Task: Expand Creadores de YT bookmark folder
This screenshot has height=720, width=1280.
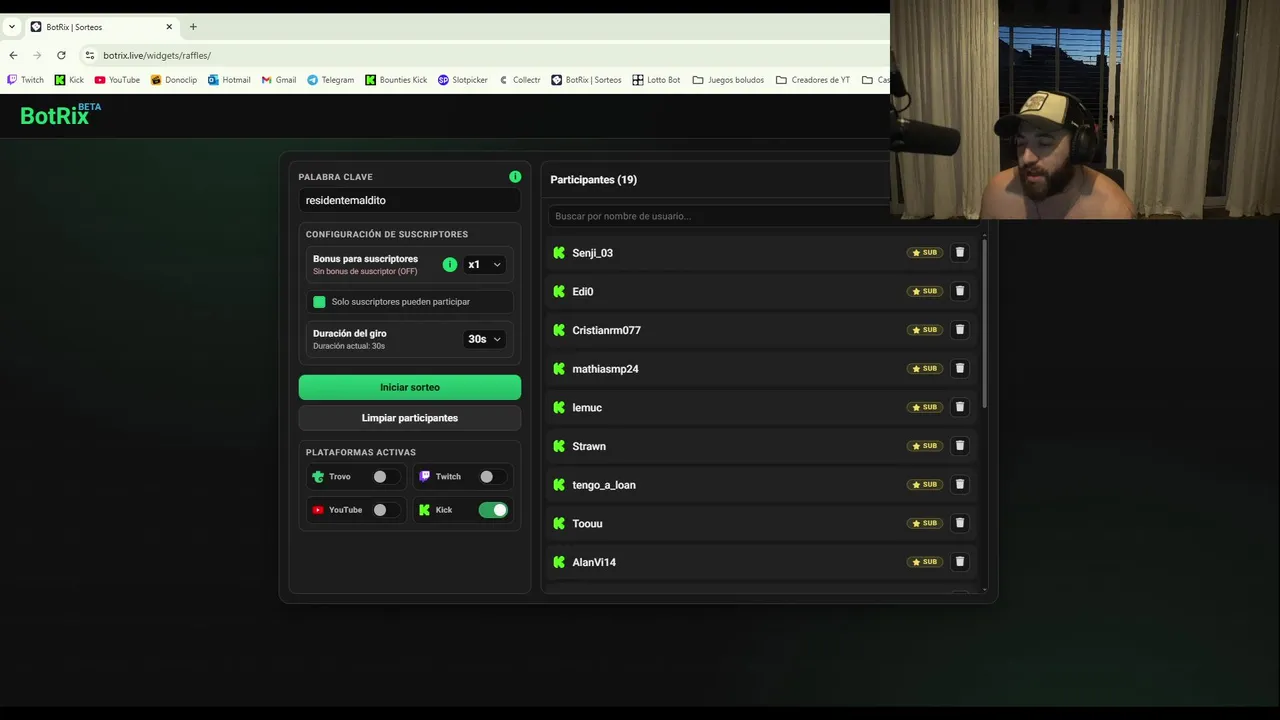Action: point(812,80)
